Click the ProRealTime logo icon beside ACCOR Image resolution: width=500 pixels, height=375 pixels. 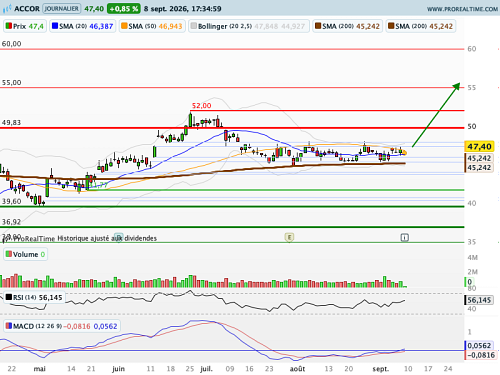point(7,8)
